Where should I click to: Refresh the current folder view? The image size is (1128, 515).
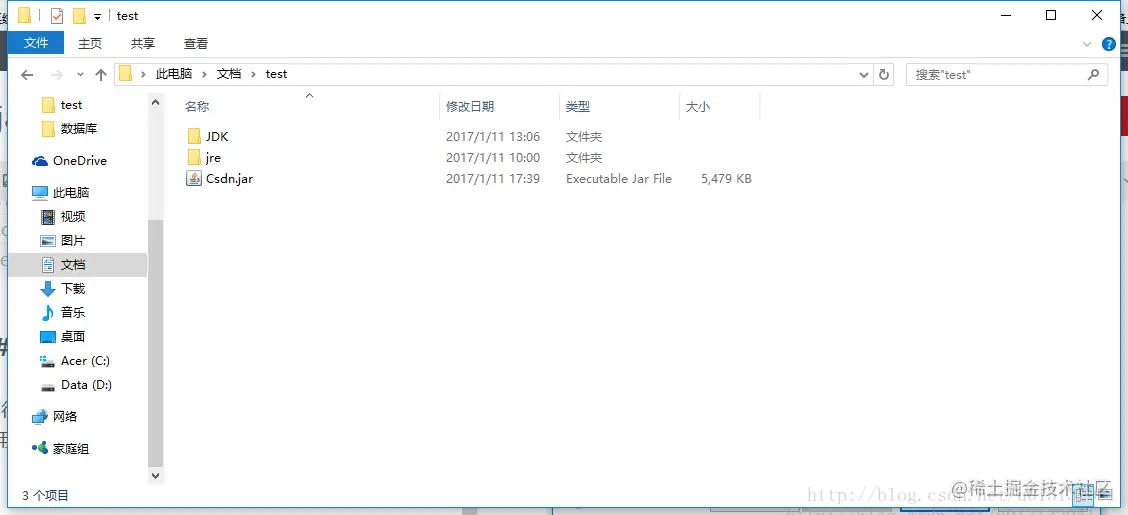pyautogui.click(x=883, y=74)
